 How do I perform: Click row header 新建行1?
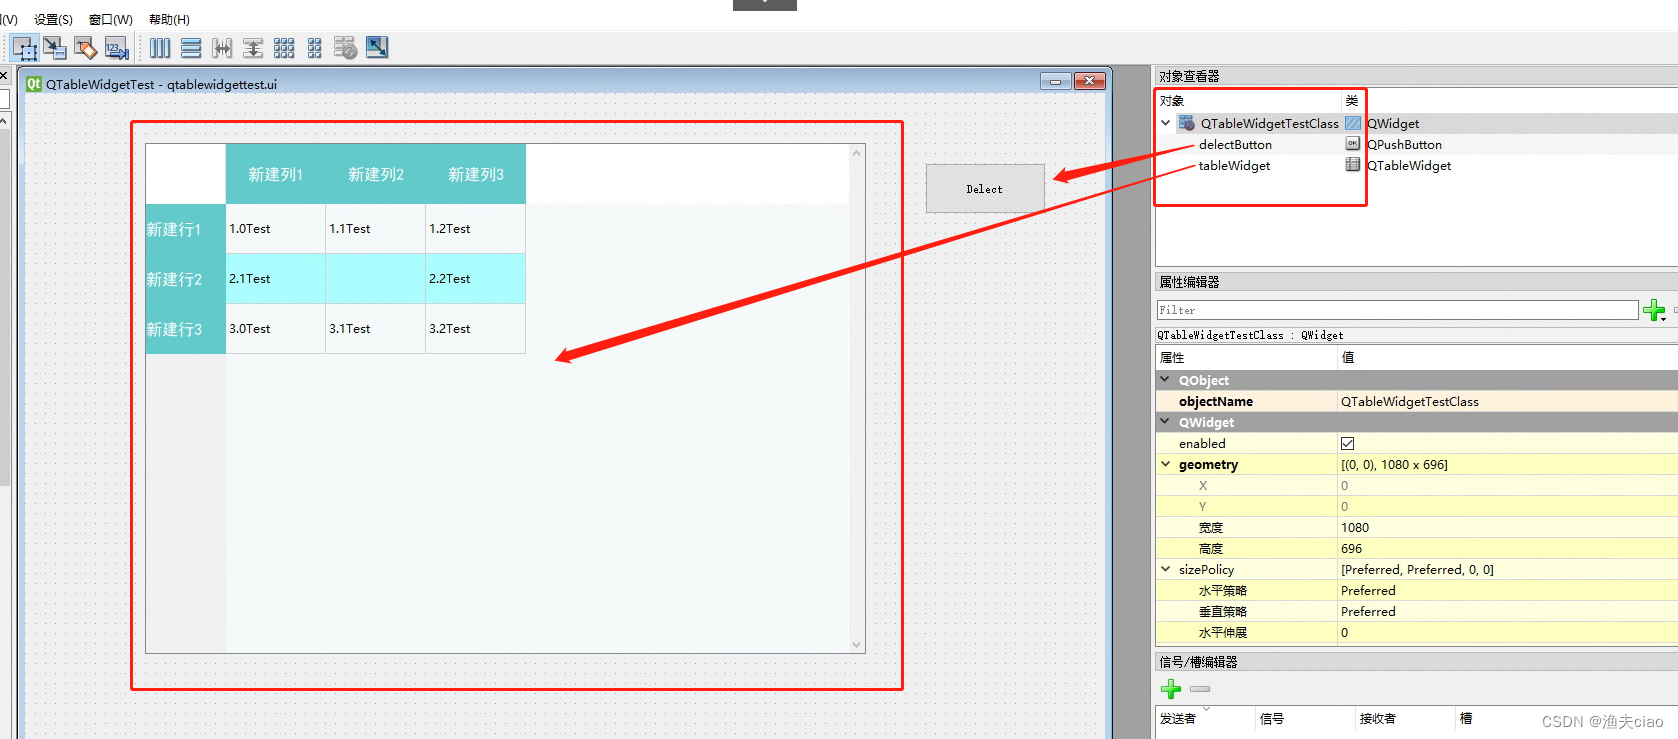pos(186,229)
